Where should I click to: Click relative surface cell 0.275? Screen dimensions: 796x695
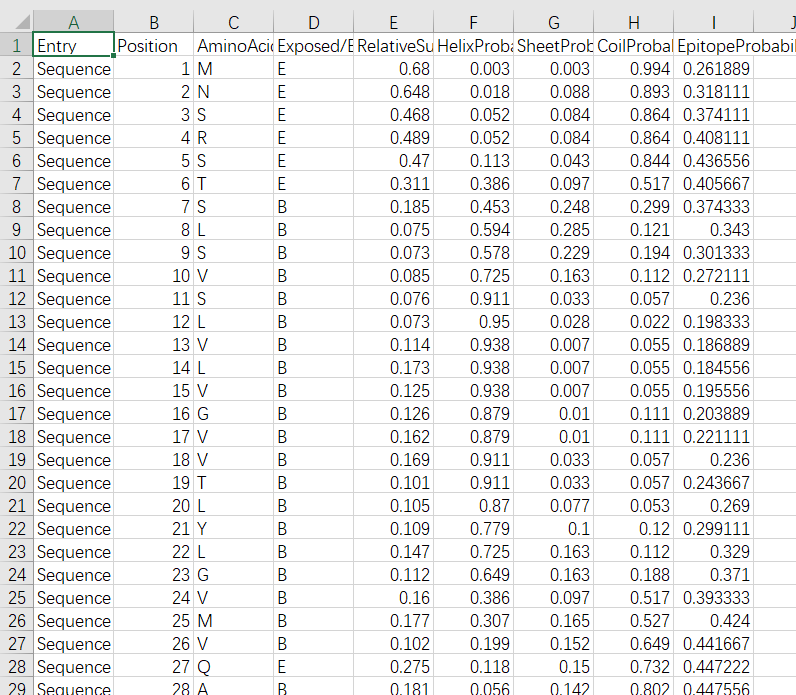(393, 667)
